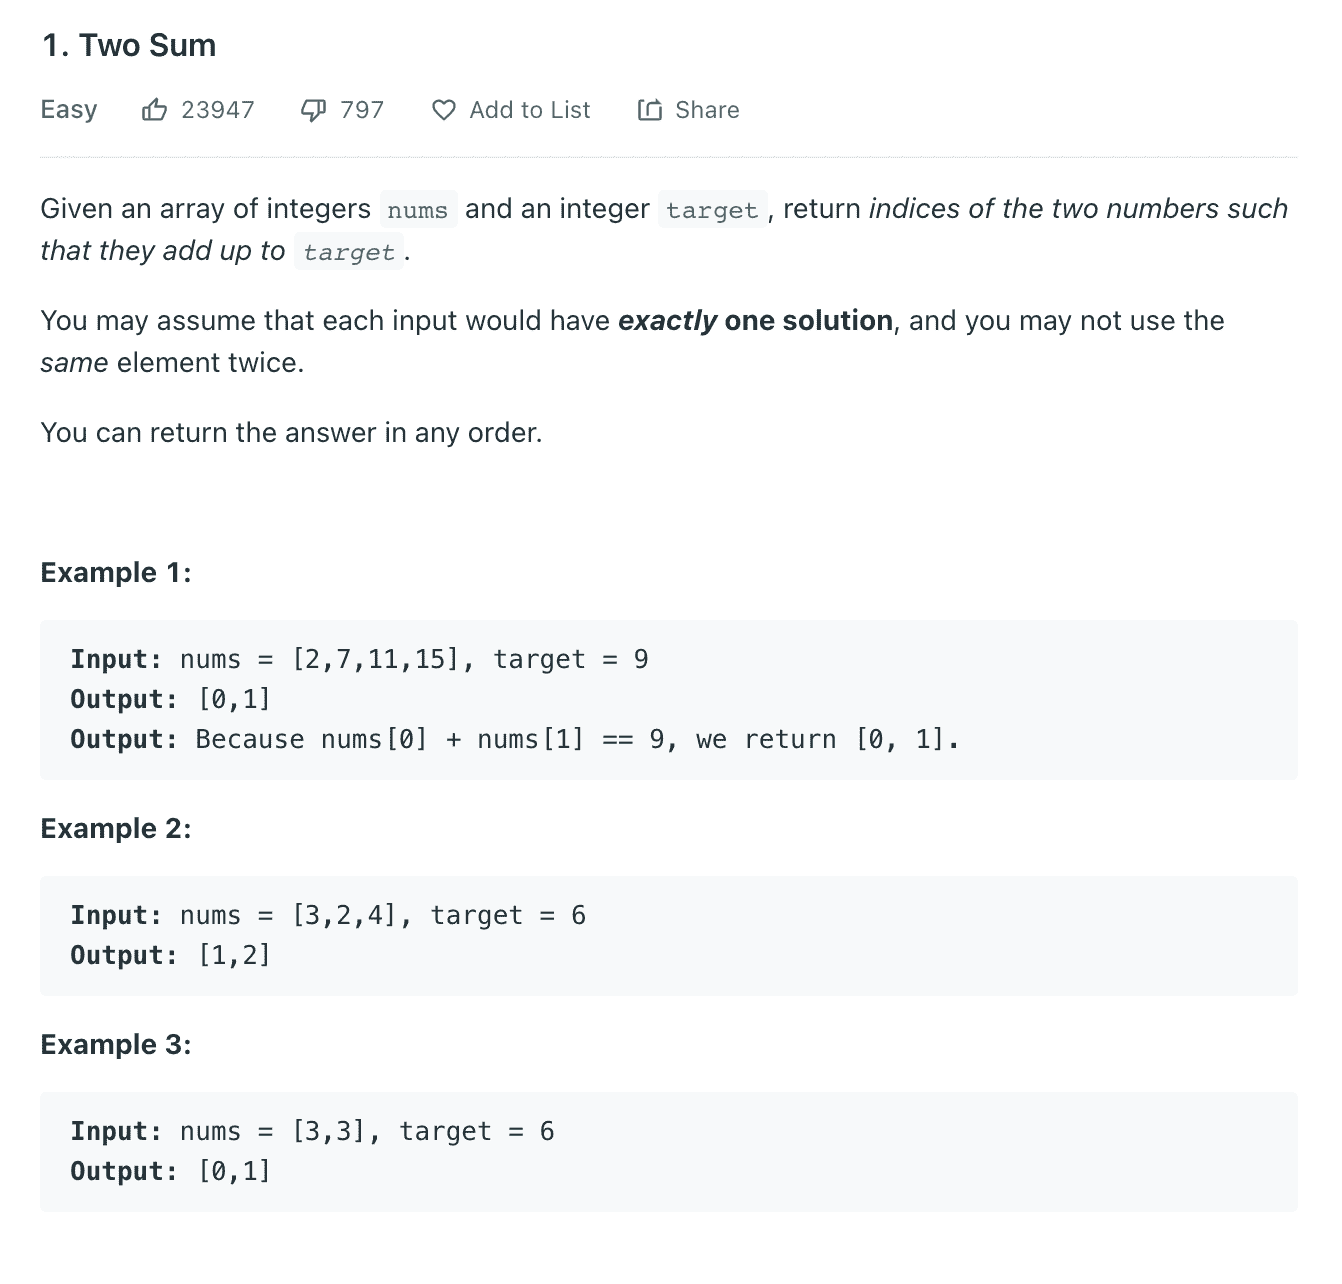Click the heart icon beside Add to List

444,110
